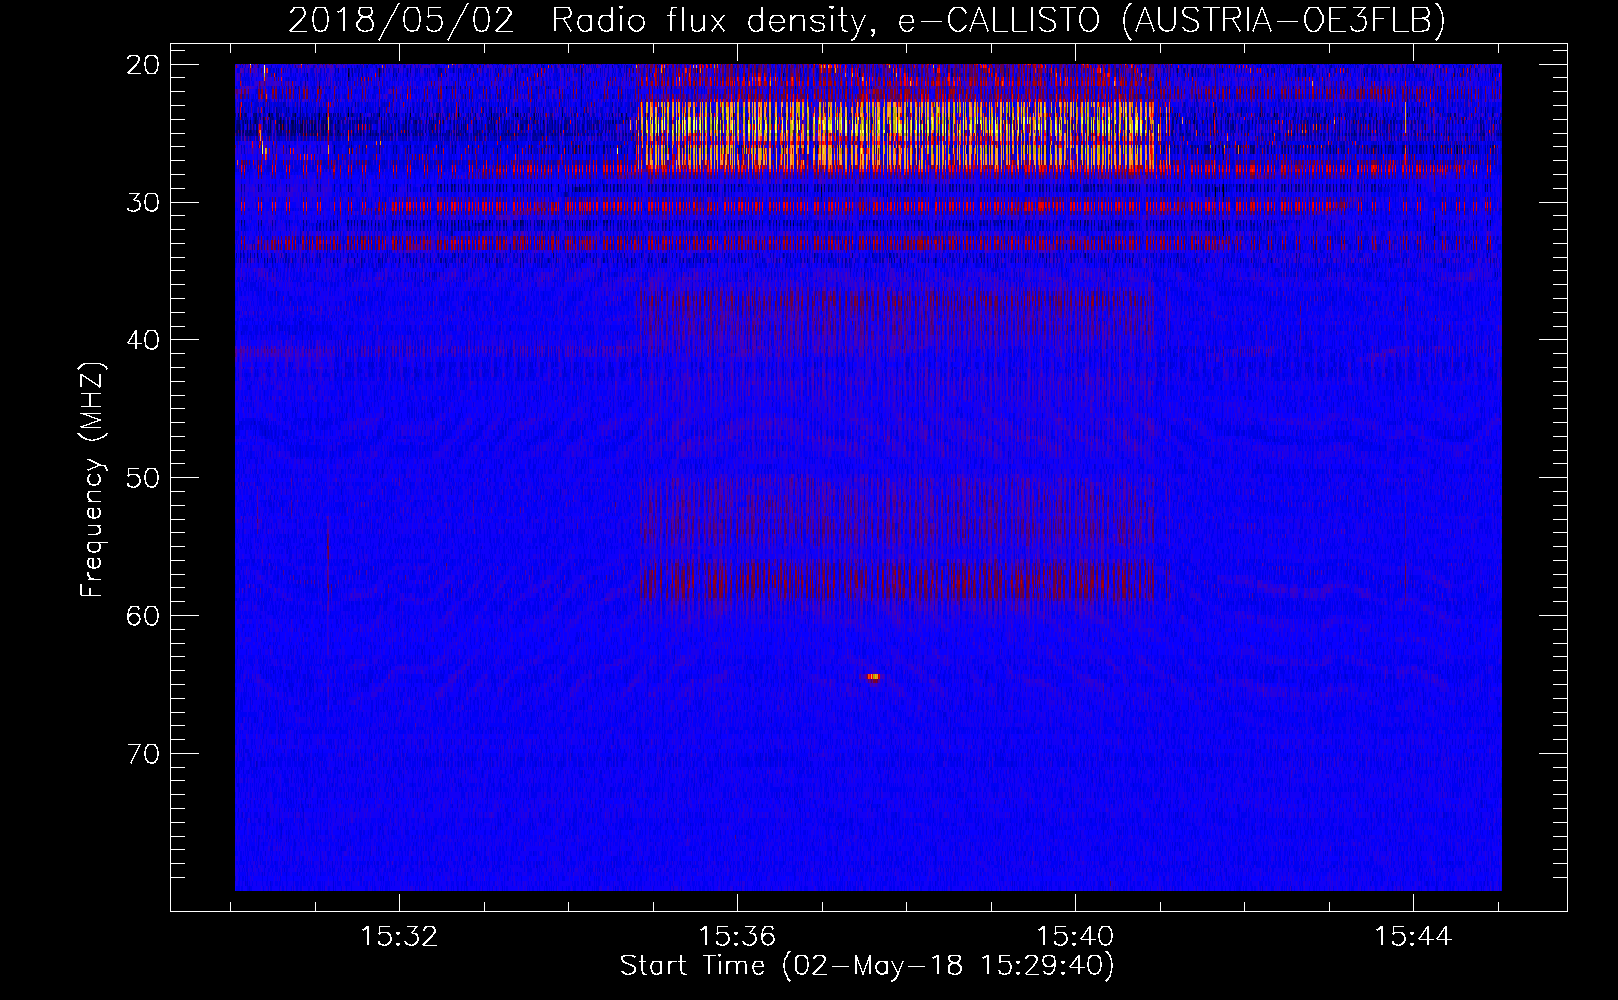The height and width of the screenshot is (1000, 1618).
Task: Click the 30 MHz frequency tick label
Action: (x=144, y=203)
